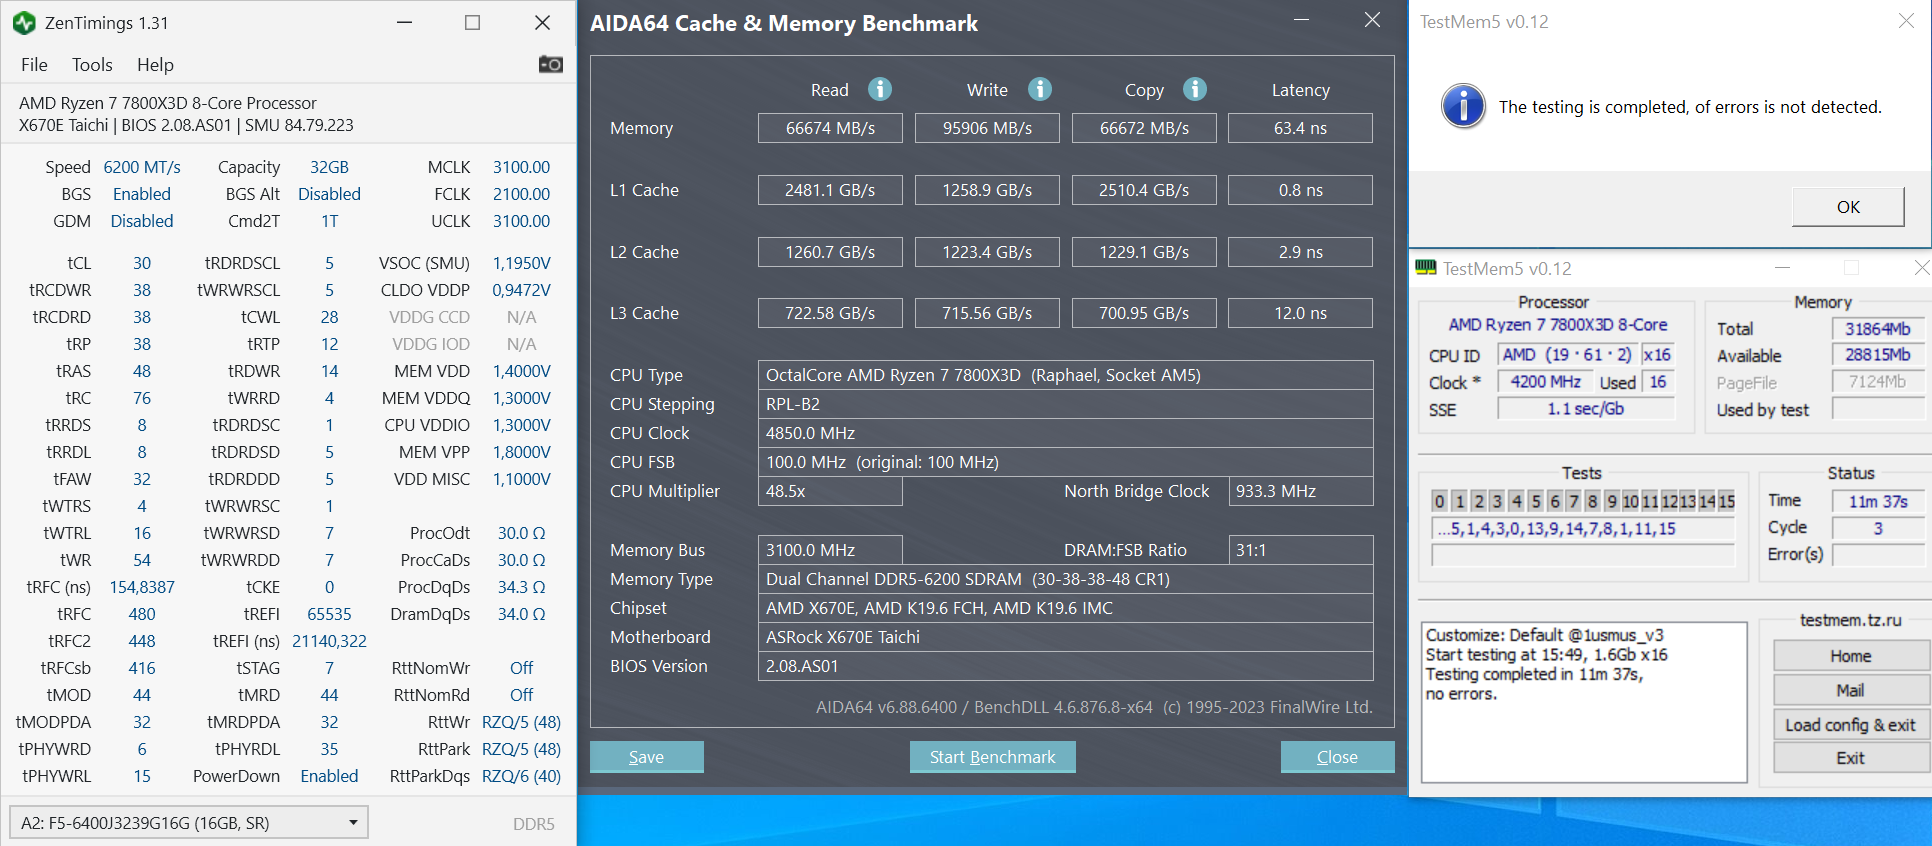Click the Chipset field in AIDA64
Image resolution: width=1932 pixels, height=846 pixels.
click(1065, 608)
